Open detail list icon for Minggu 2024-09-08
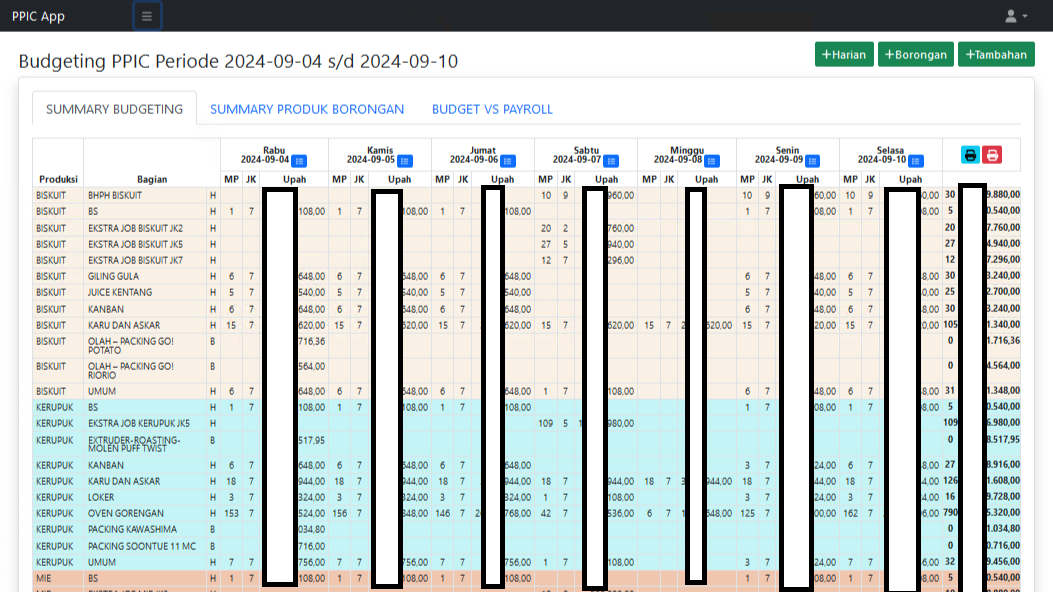This screenshot has height=592, width=1053. point(713,160)
